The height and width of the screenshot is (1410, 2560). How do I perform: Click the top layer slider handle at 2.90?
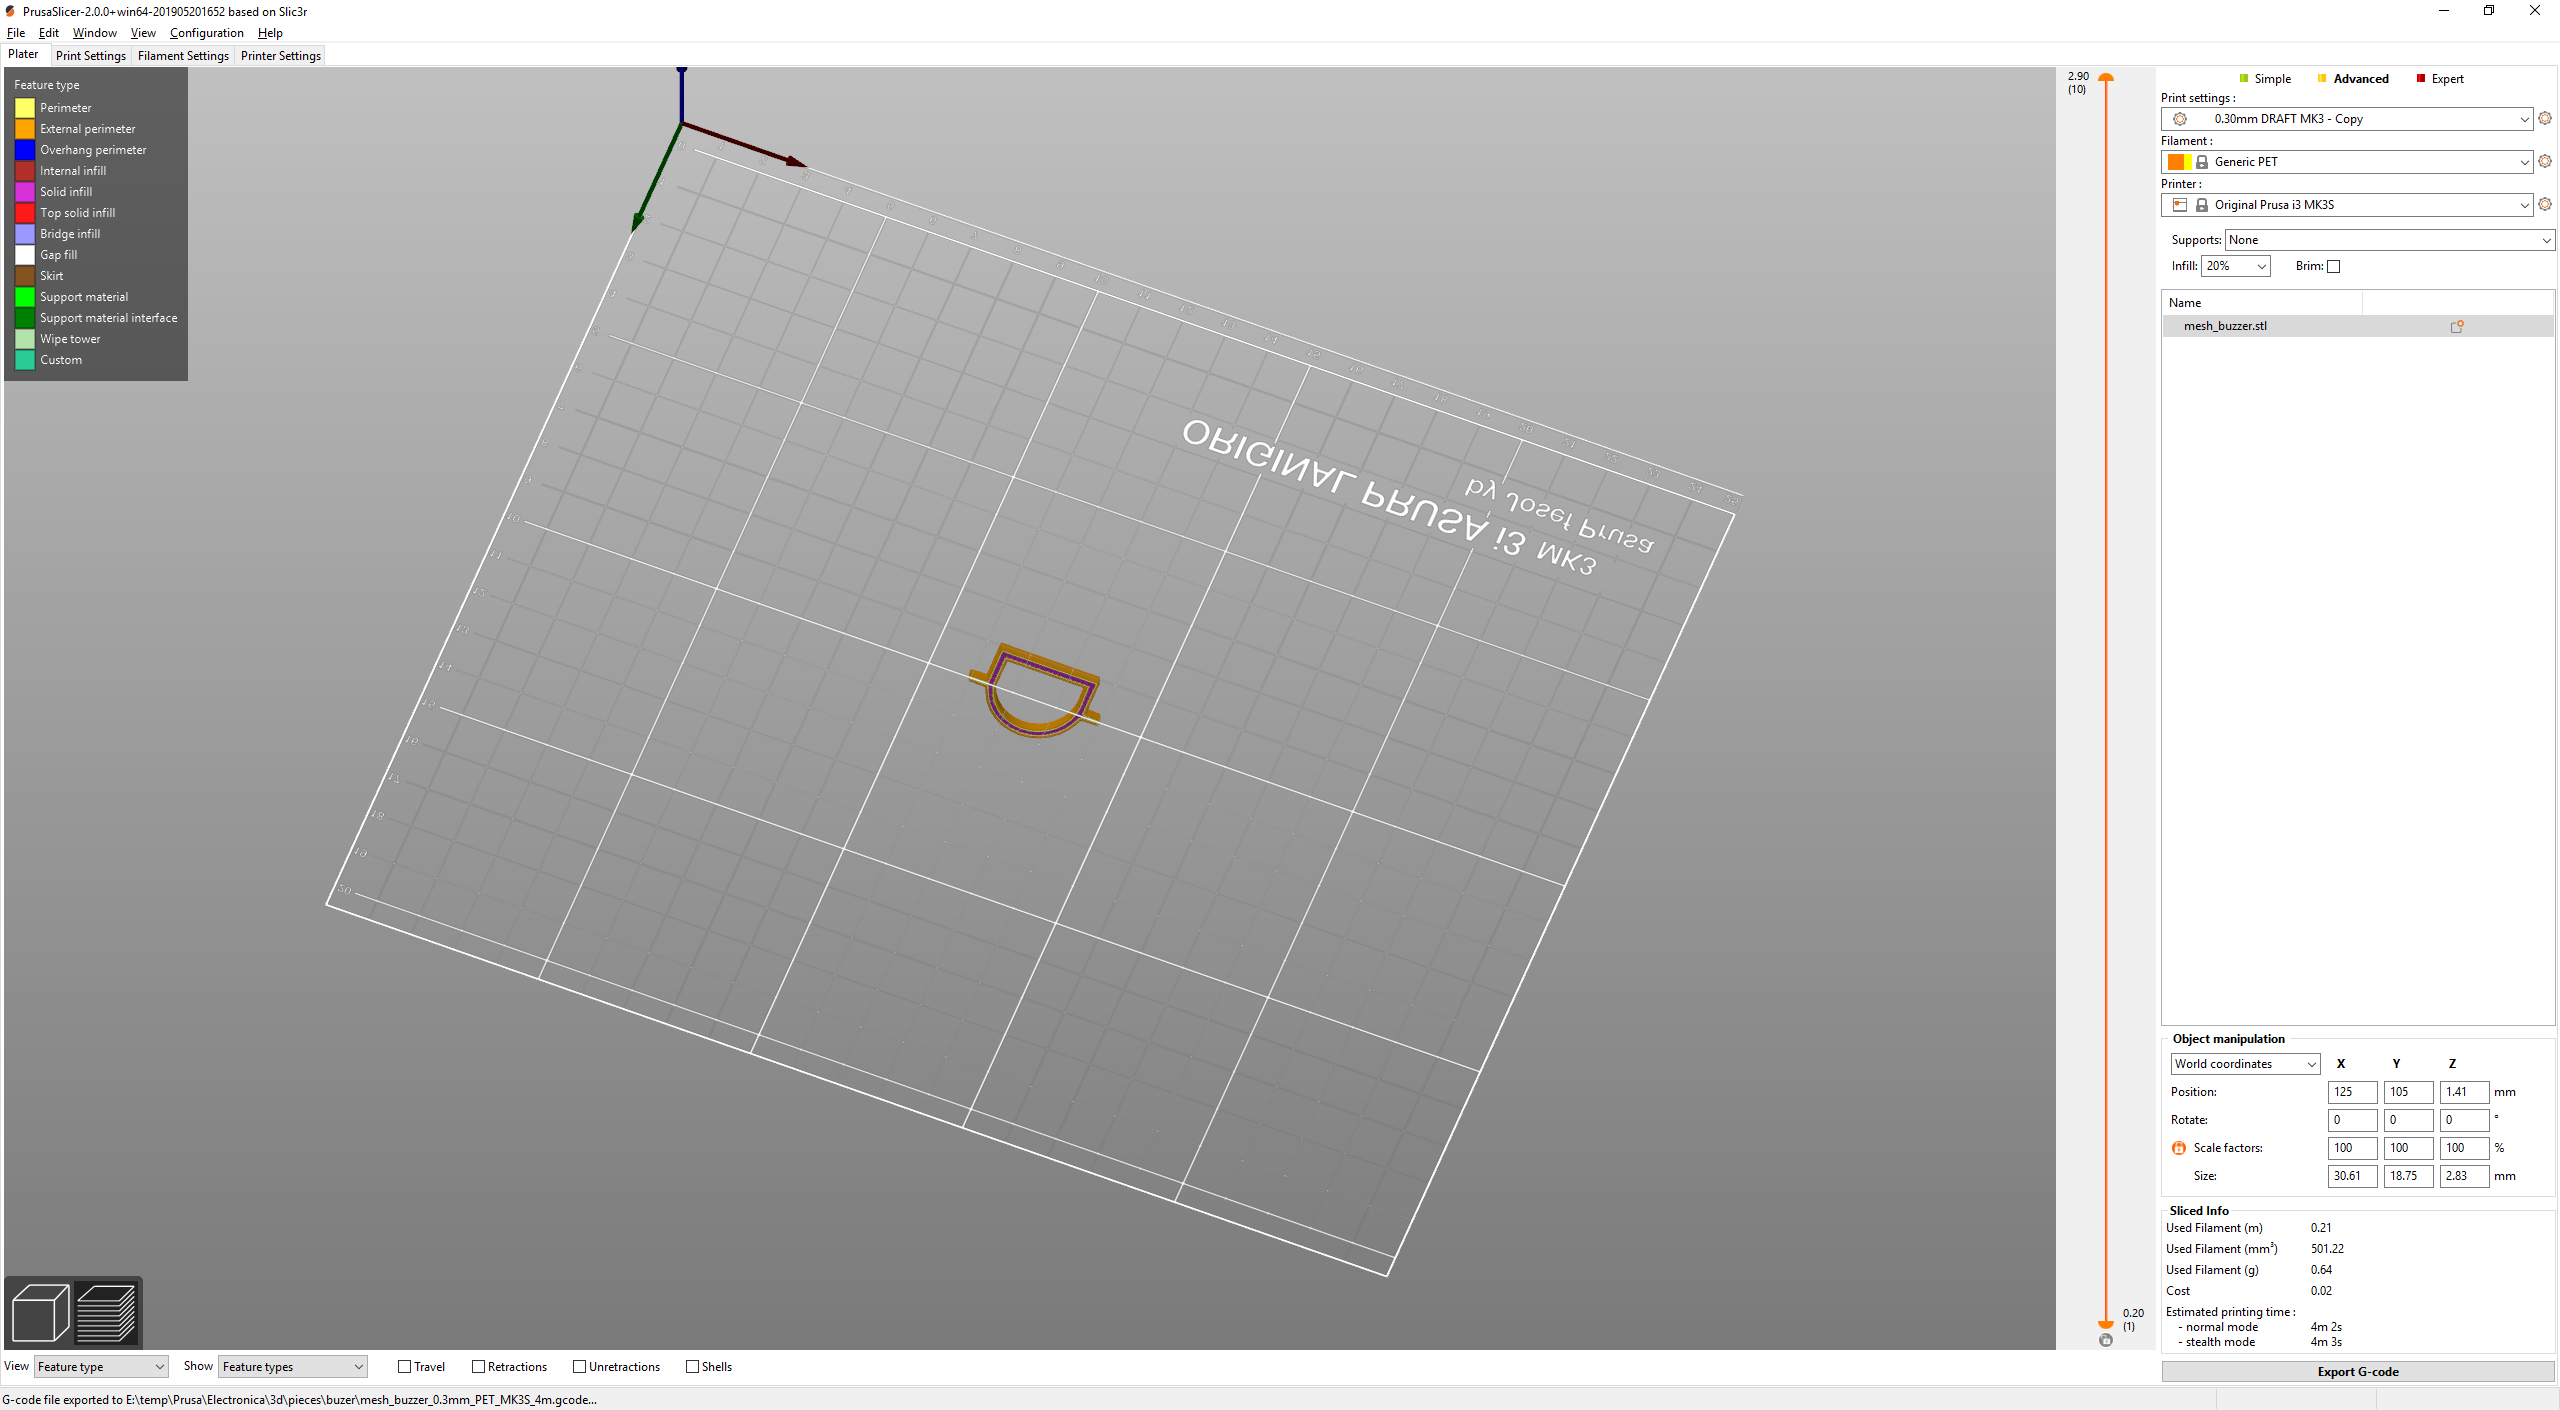click(2106, 77)
